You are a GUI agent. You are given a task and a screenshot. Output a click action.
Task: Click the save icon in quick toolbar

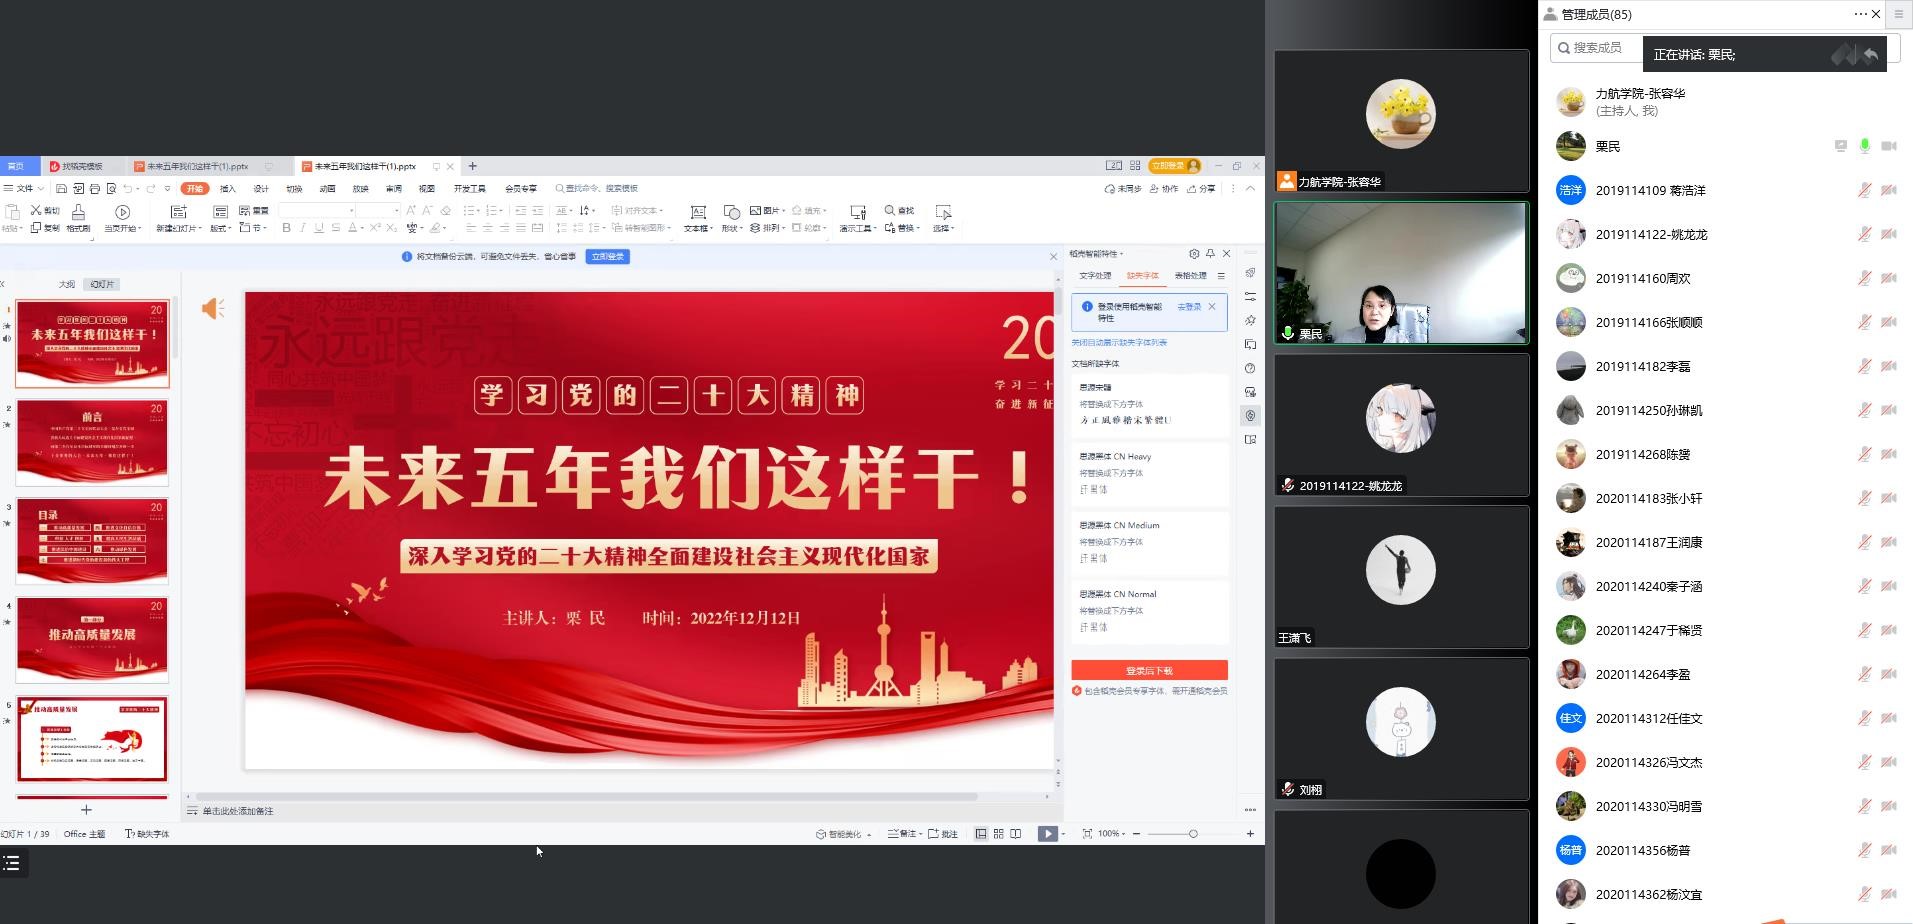(62, 189)
